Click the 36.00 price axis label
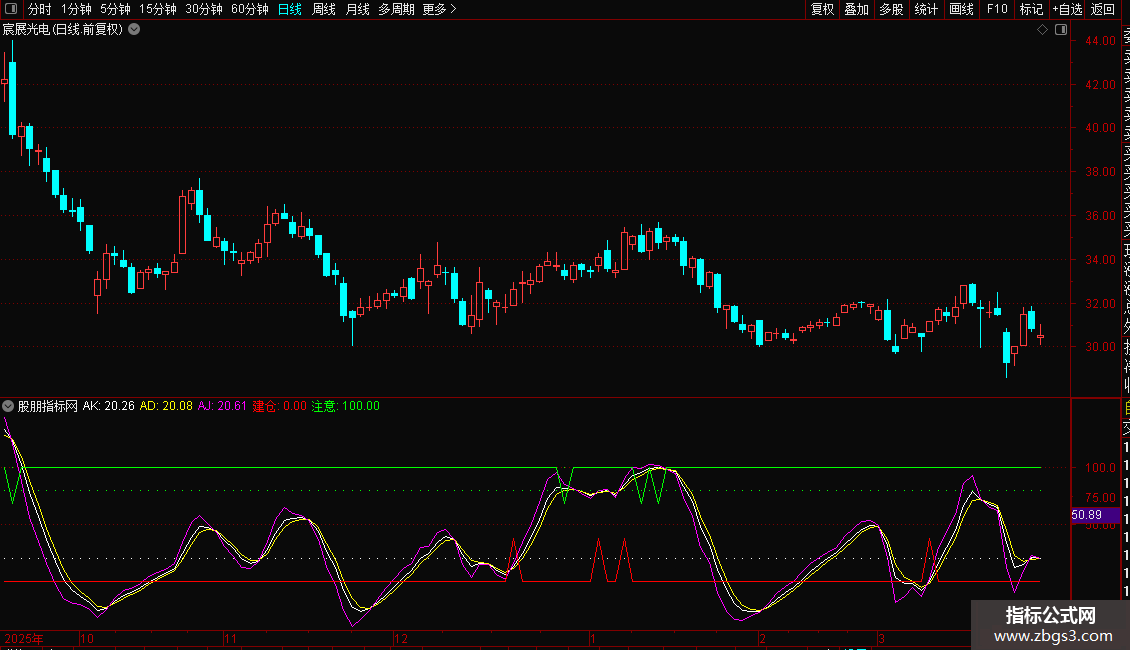 [x=1100, y=215]
